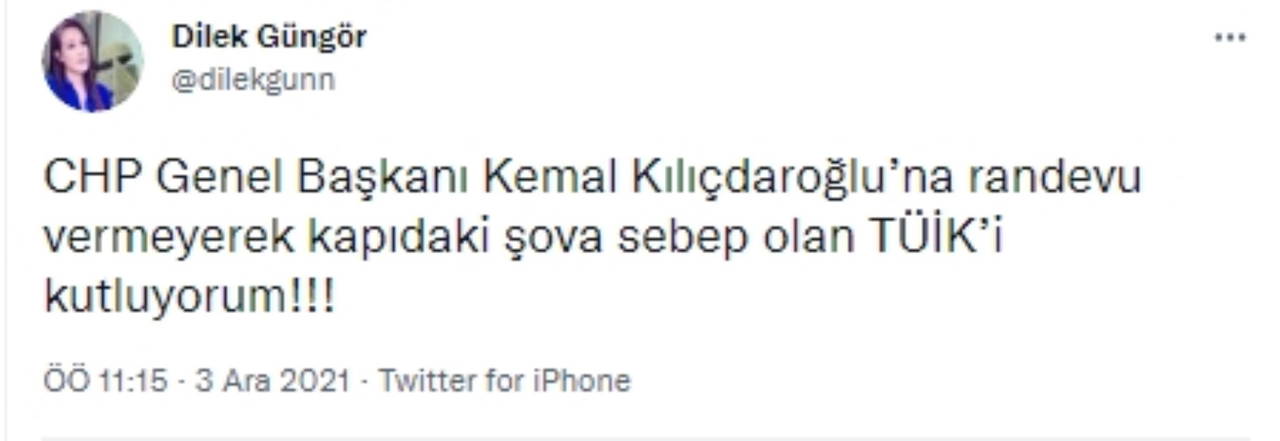The height and width of the screenshot is (441, 1280).
Task: Open the three-dot more options menu
Action: tap(1230, 37)
